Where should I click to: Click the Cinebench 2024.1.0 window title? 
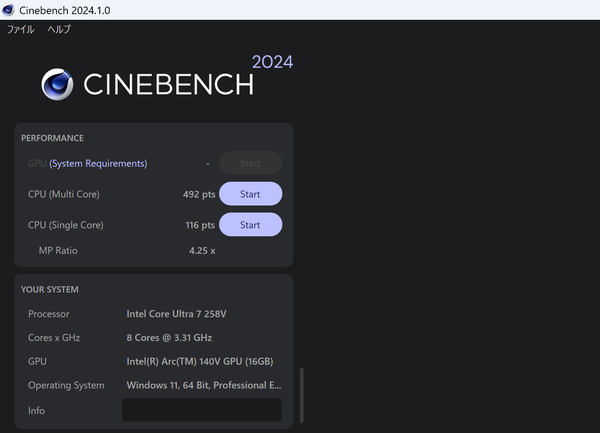65,10
